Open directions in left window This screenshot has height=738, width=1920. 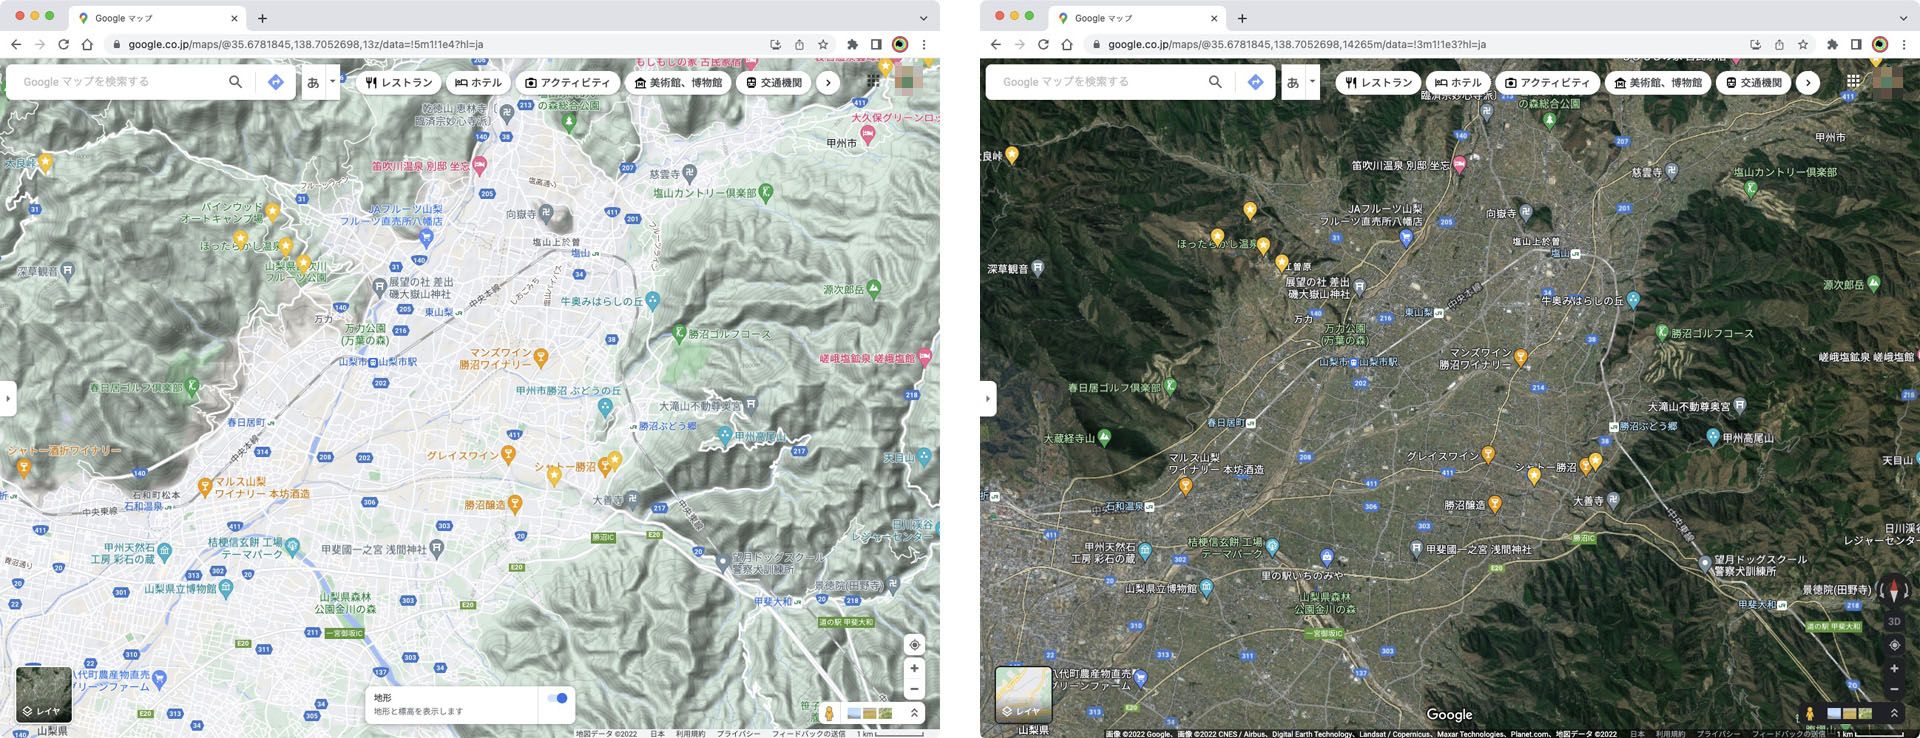[x=276, y=82]
